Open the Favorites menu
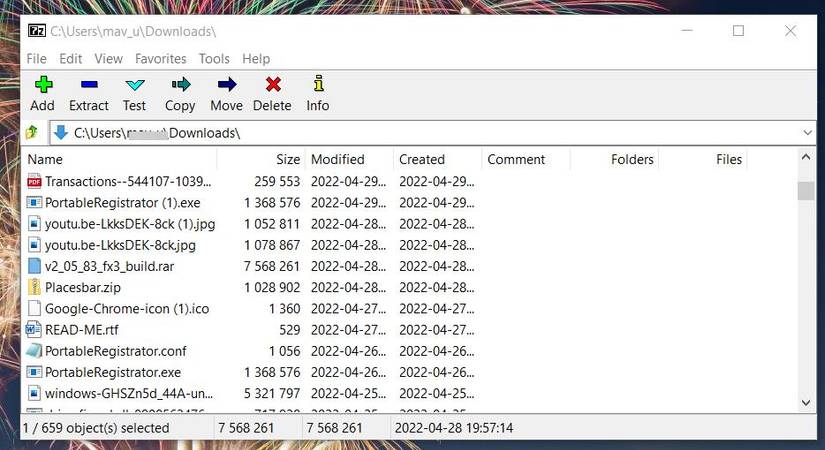Viewport: 825px width, 450px height. (x=160, y=58)
